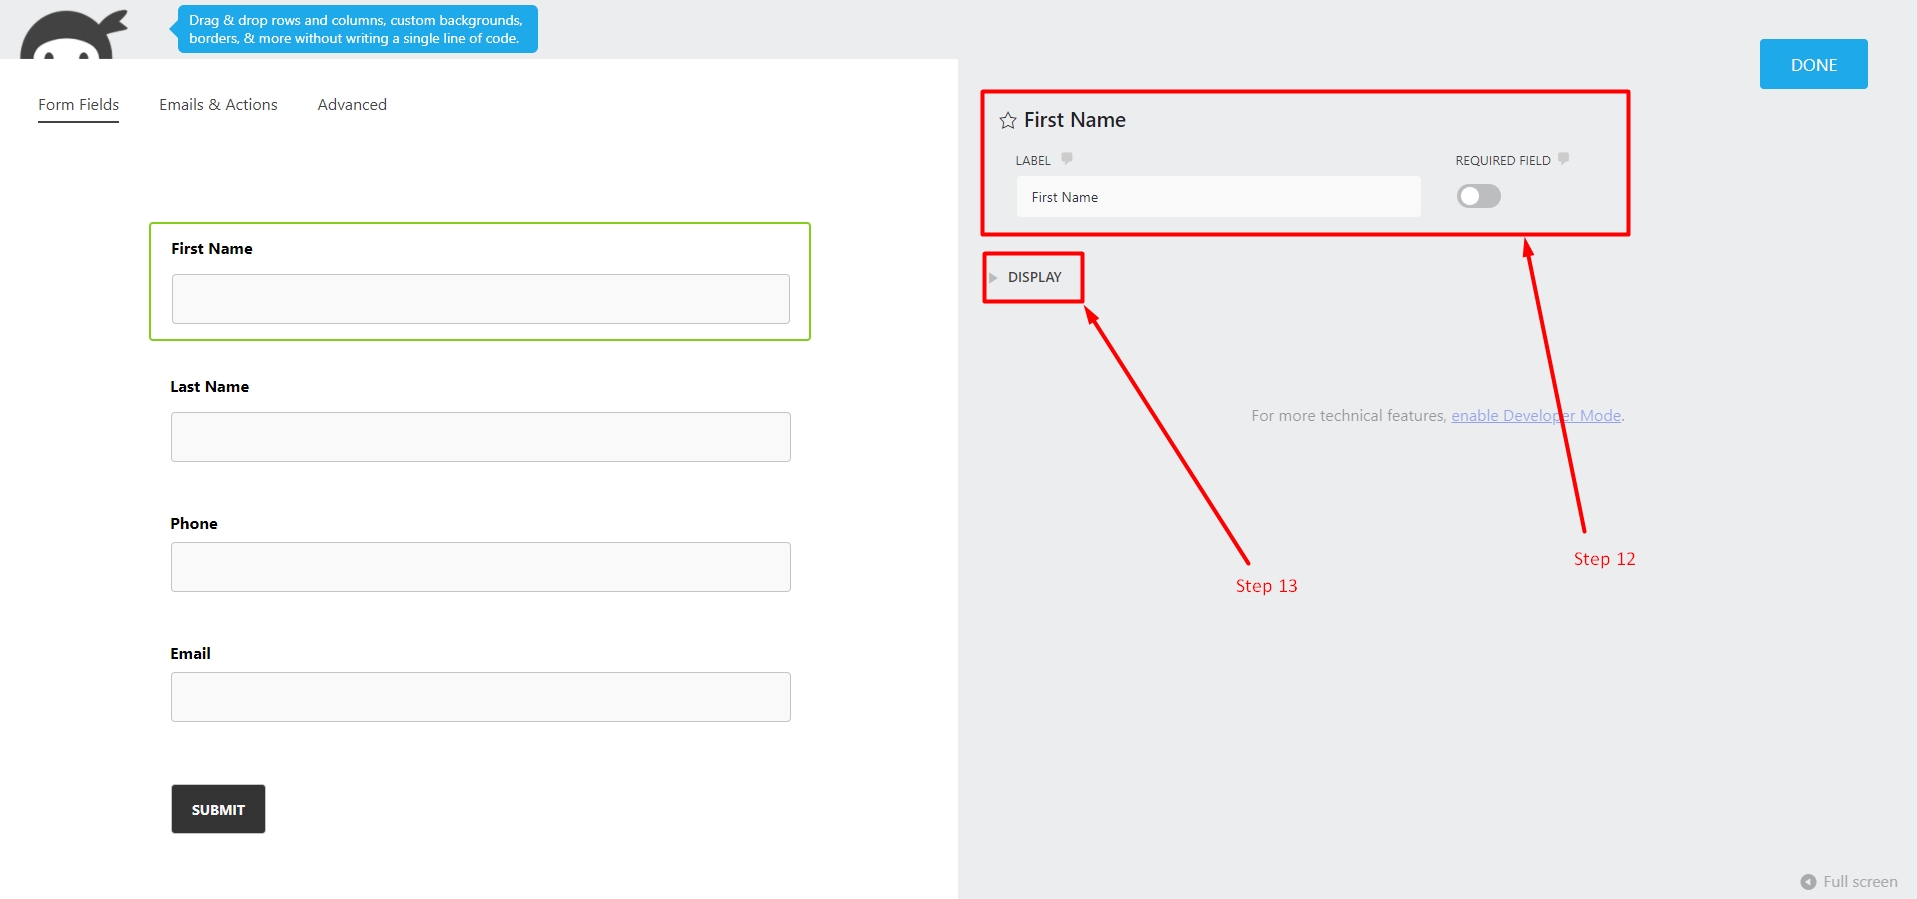Image resolution: width=1917 pixels, height=899 pixels.
Task: Click the DONE button
Action: coord(1813,64)
